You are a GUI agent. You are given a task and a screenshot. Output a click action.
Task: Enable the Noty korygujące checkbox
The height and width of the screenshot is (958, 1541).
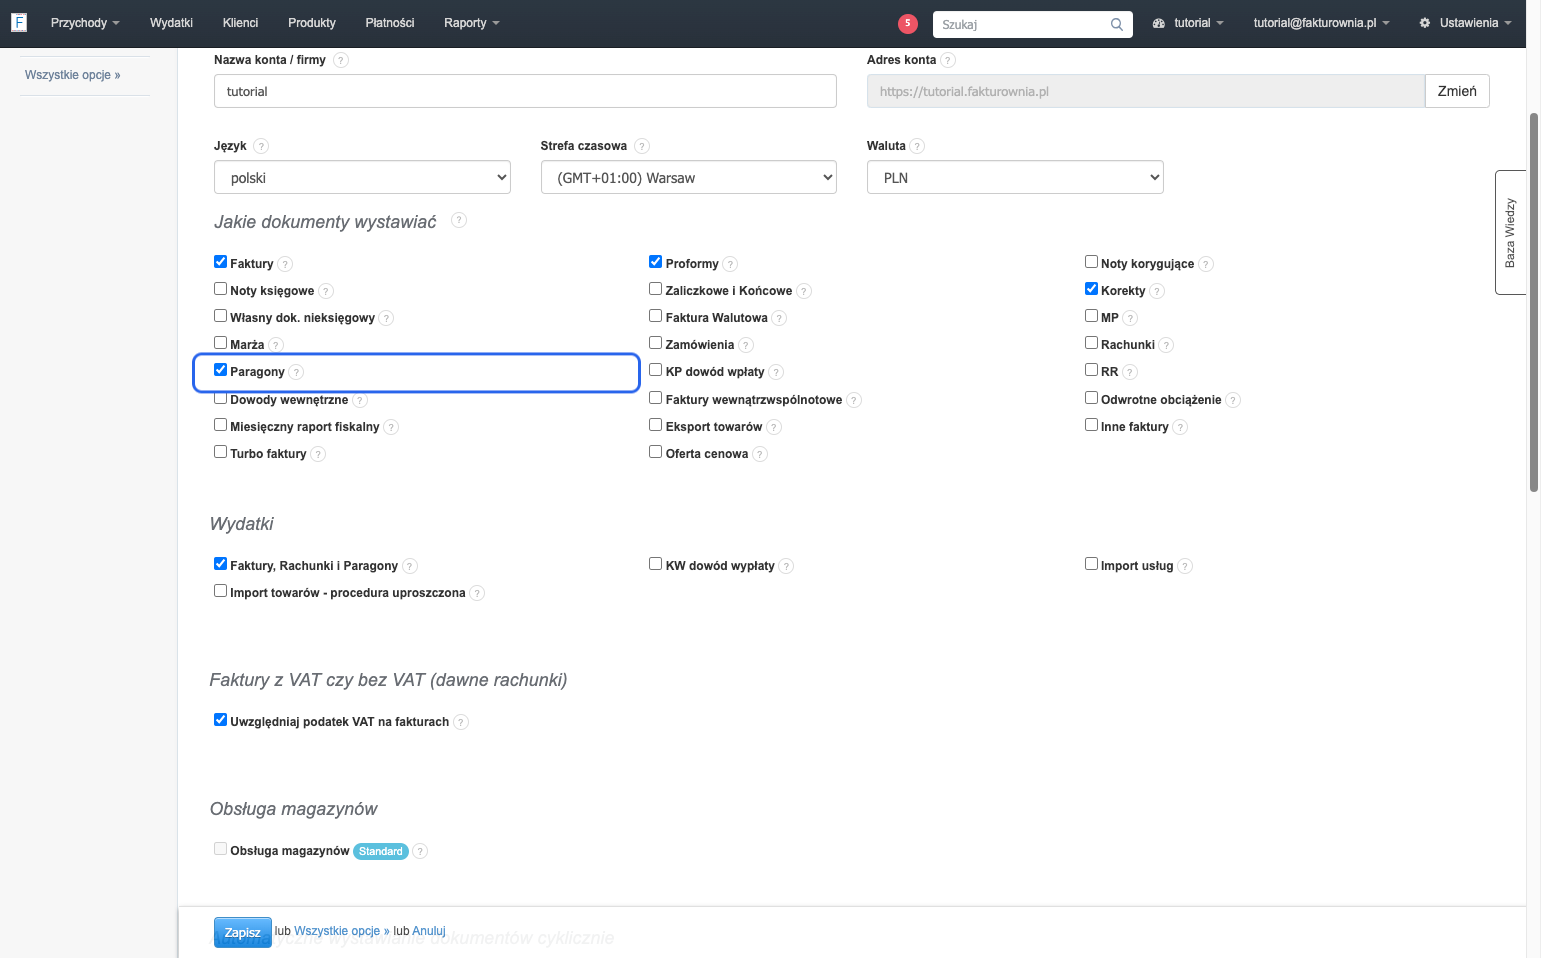click(1092, 262)
